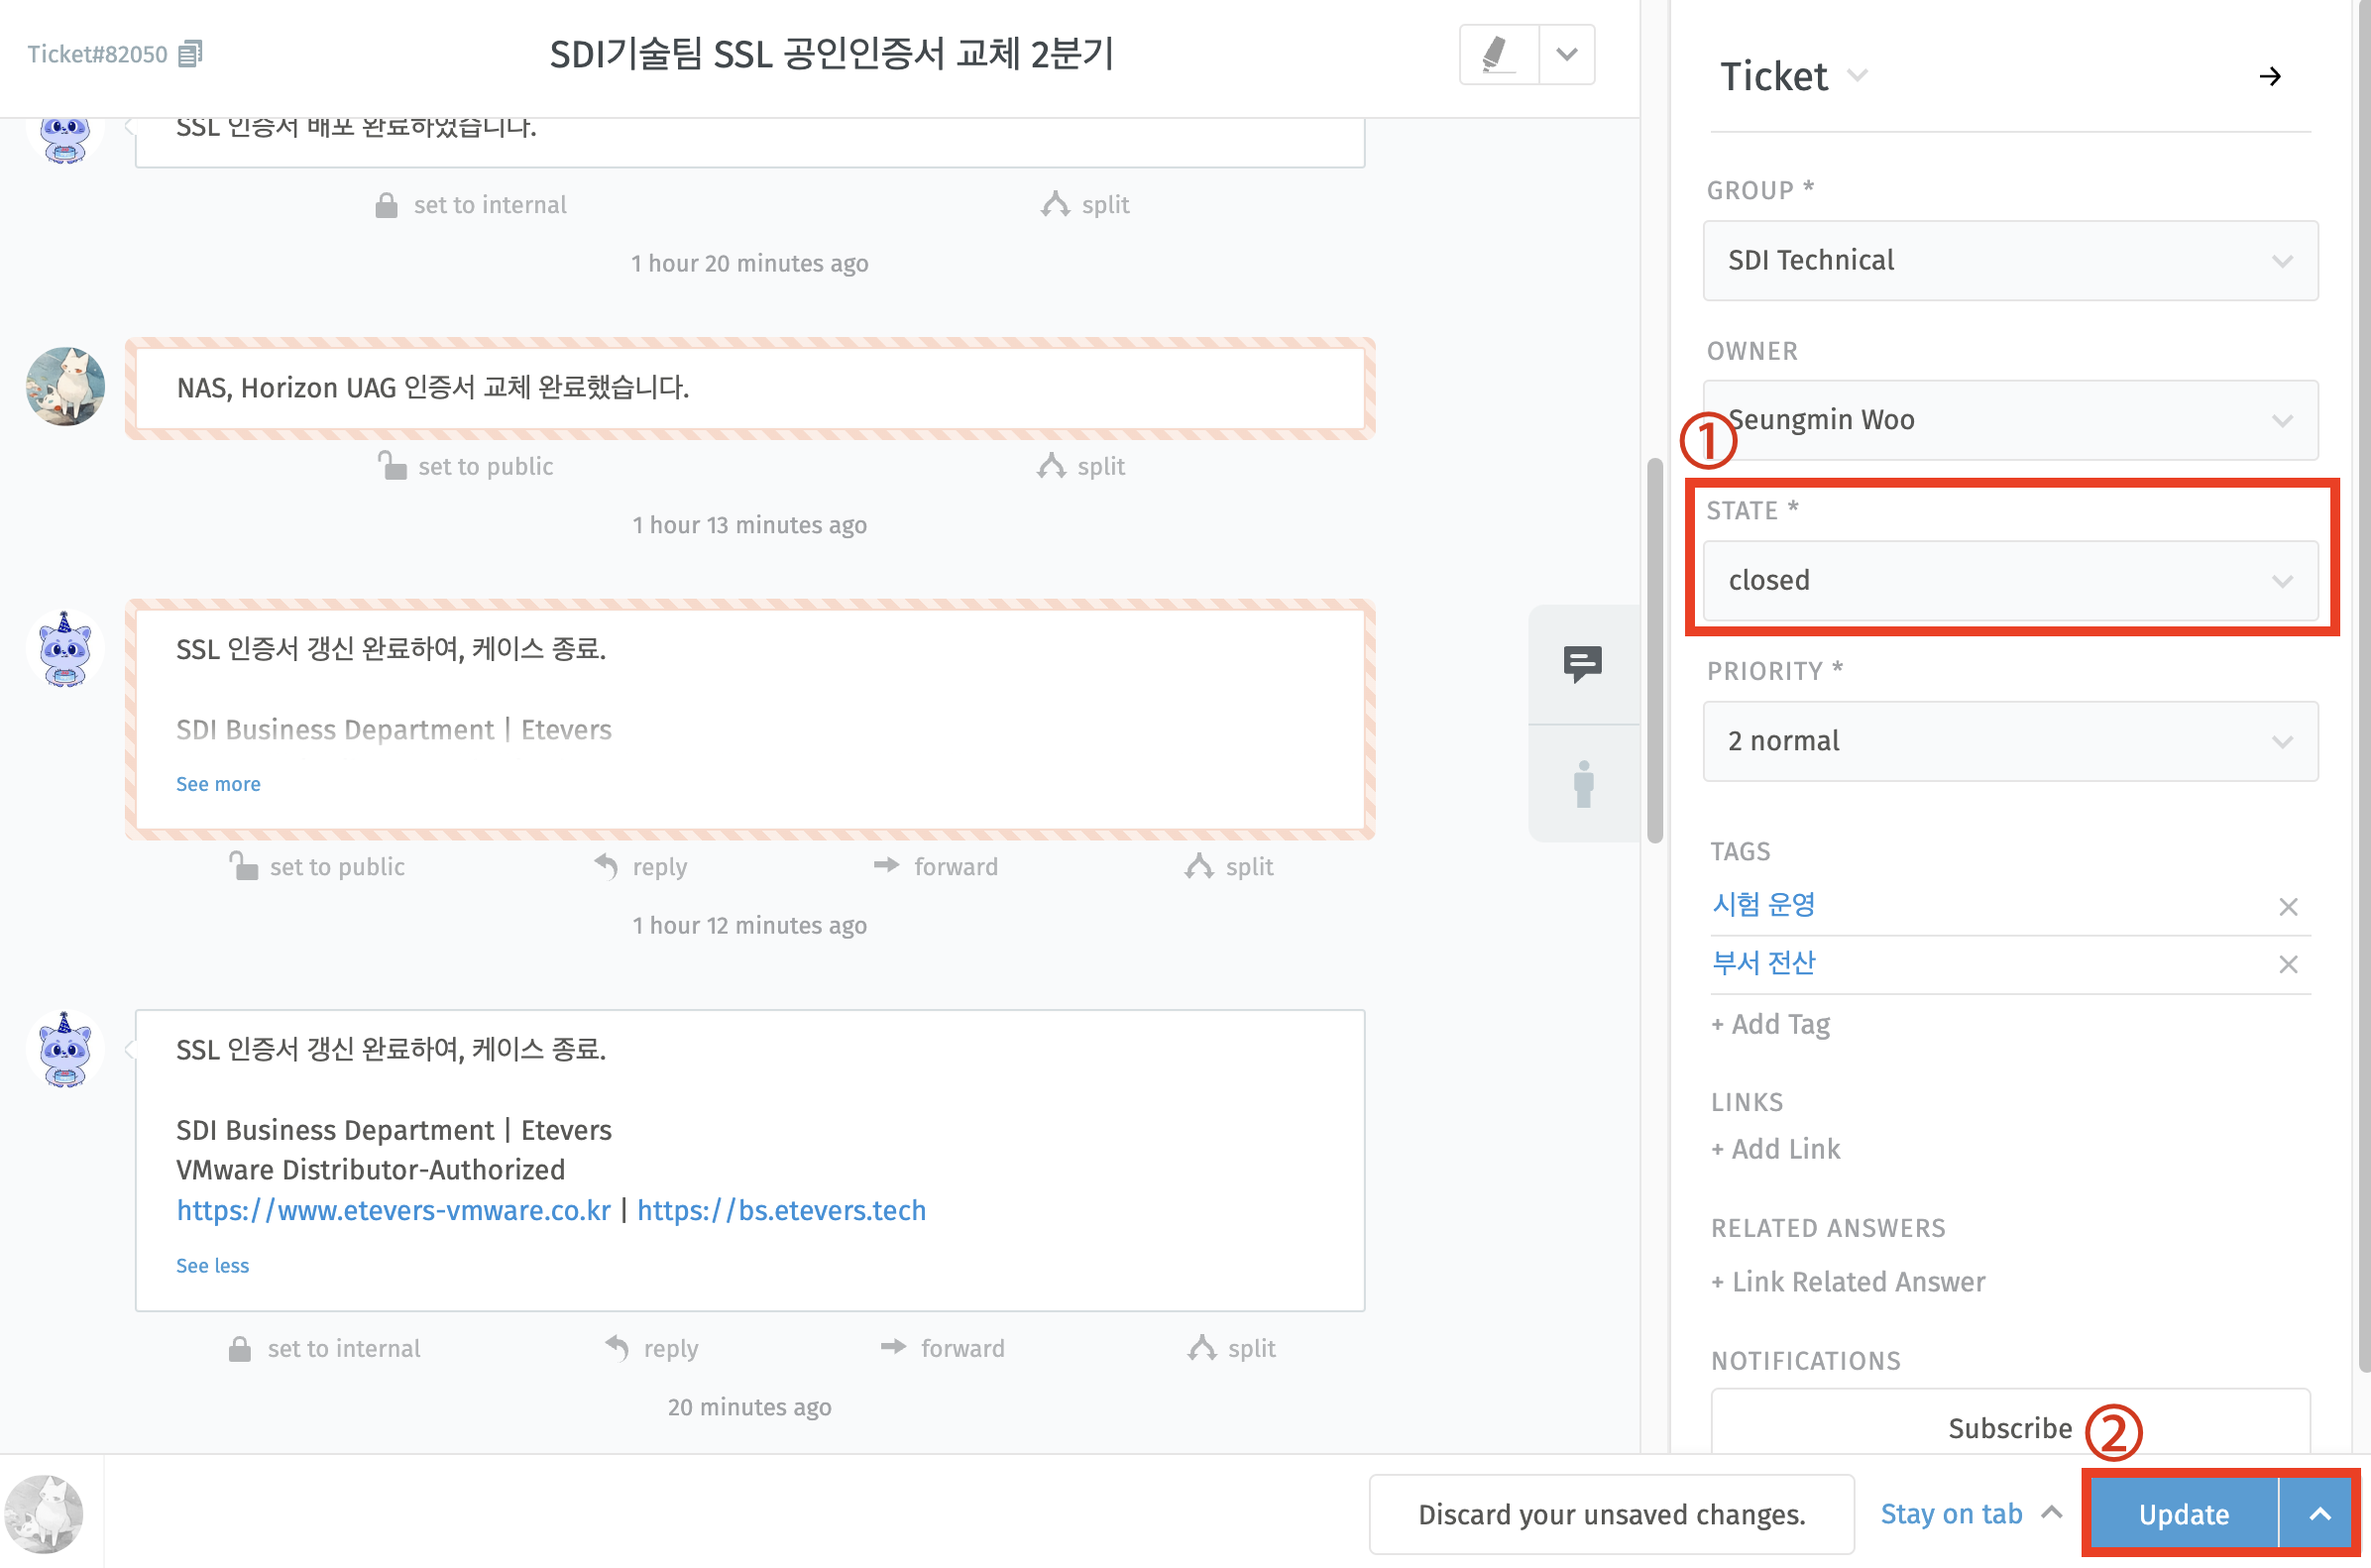Open the PRIORITY dropdown showing 2 normal
This screenshot has width=2371, height=1568.
coord(2010,742)
